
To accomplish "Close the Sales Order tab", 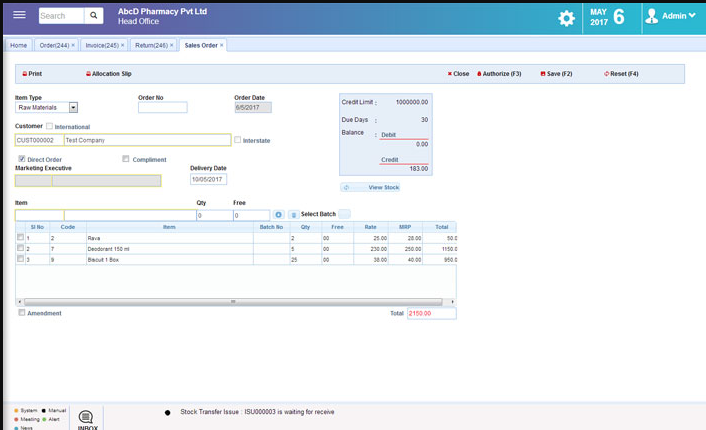I will (222, 45).
